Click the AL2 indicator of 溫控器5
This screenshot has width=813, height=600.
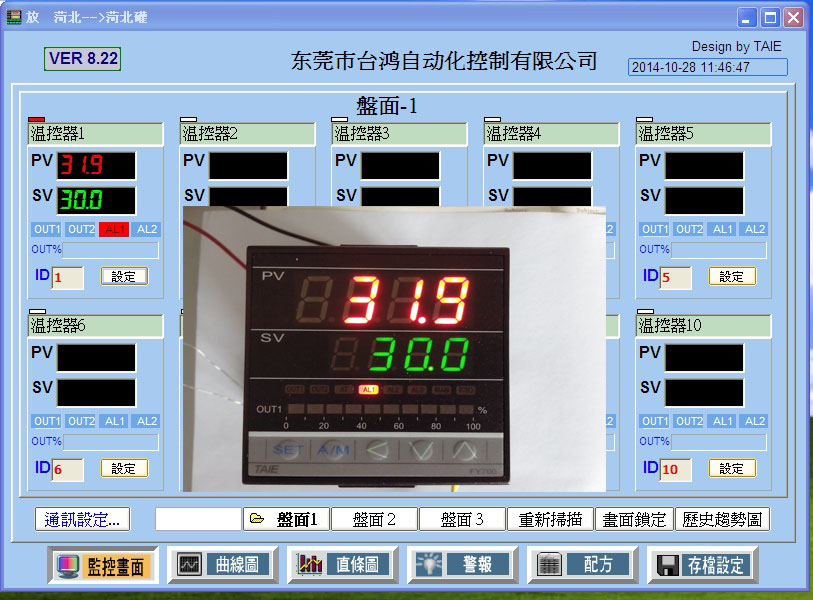pos(754,229)
